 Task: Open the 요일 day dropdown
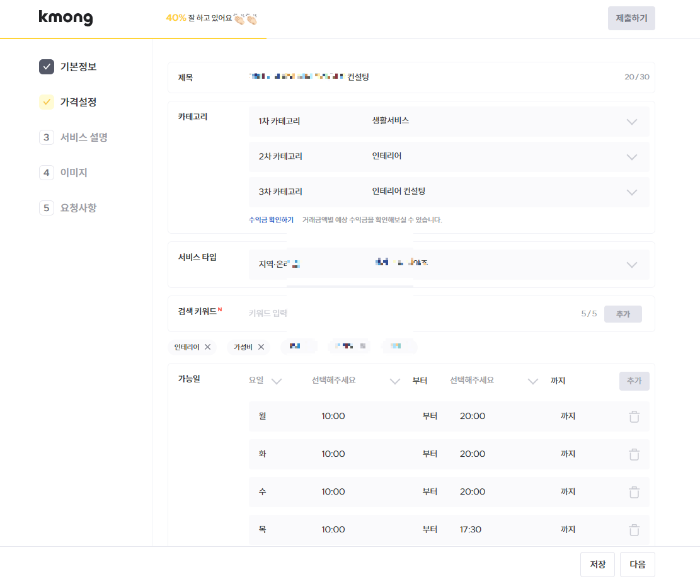265,381
